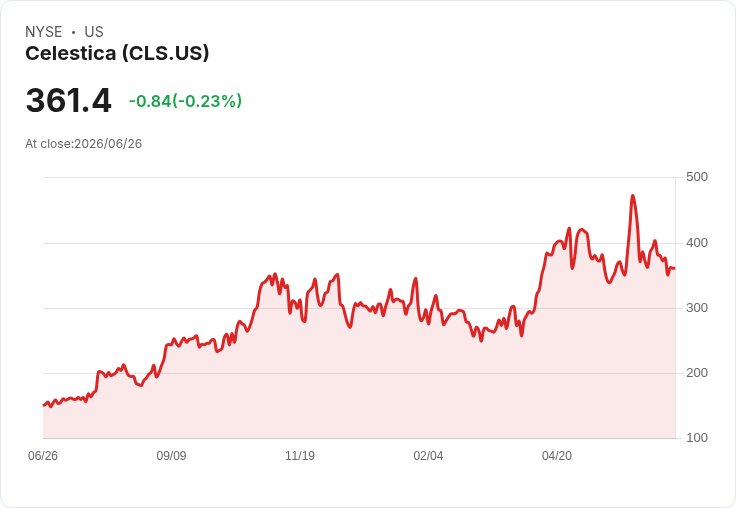Click the chart line's leftmost starting point
The image size is (736, 508).
[44, 405]
